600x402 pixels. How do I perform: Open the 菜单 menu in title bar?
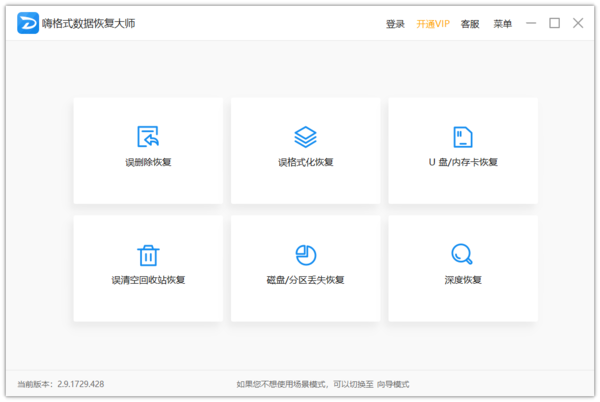click(502, 24)
